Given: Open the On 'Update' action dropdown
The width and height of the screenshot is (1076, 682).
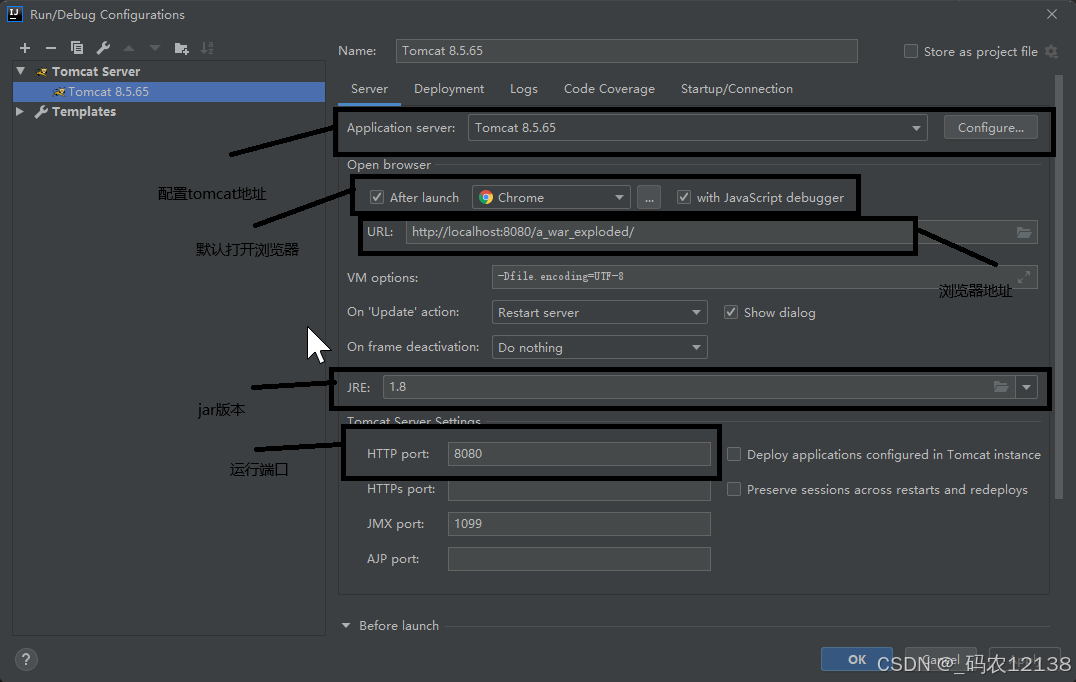Looking at the screenshot, I should point(599,312).
